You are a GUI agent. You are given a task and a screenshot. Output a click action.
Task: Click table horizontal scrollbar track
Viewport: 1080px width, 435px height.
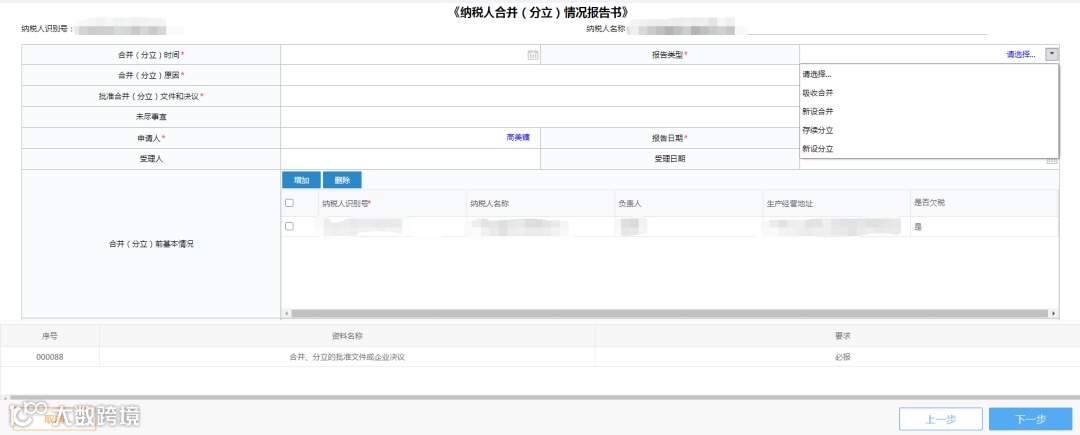click(x=670, y=313)
